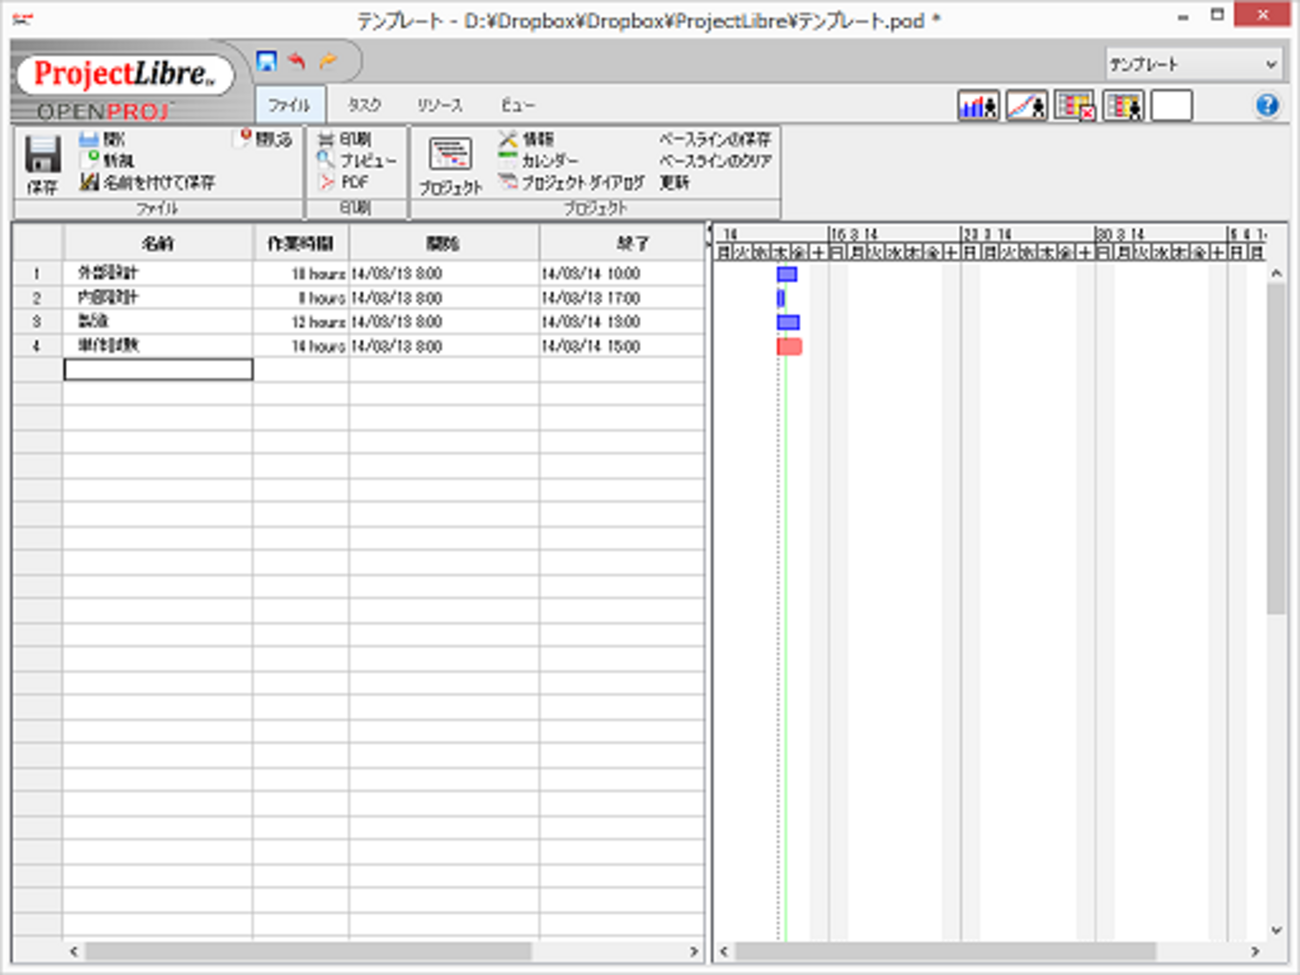Image resolution: width=1300 pixels, height=975 pixels.
Task: Show the line chart sub-view icon
Action: (1027, 105)
